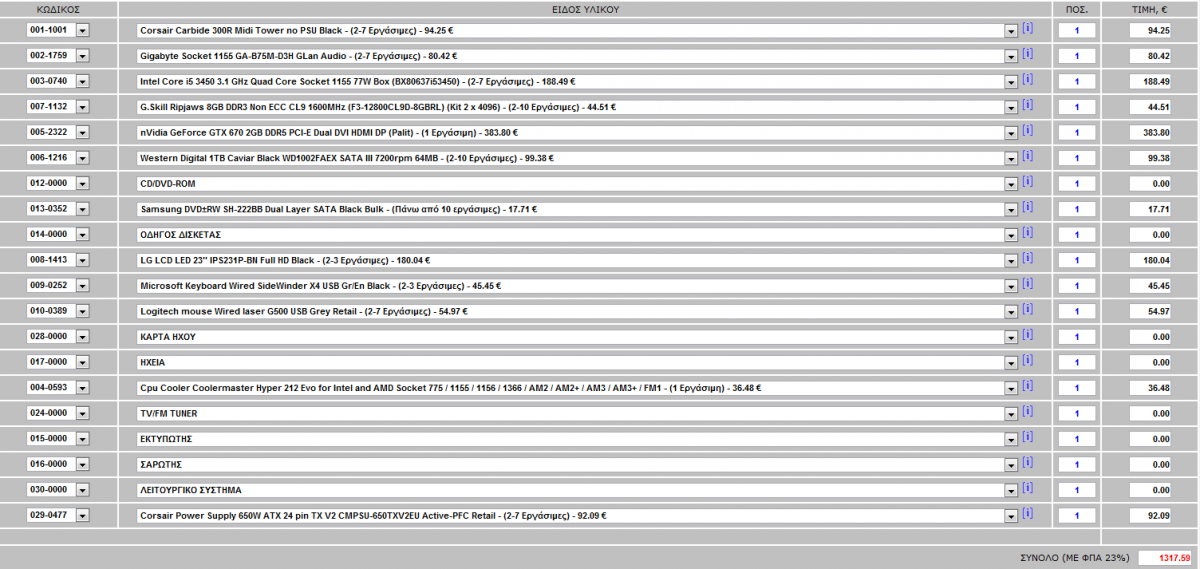Click quantity field in Corsair Carbide row
1200x569 pixels.
tap(1077, 30)
